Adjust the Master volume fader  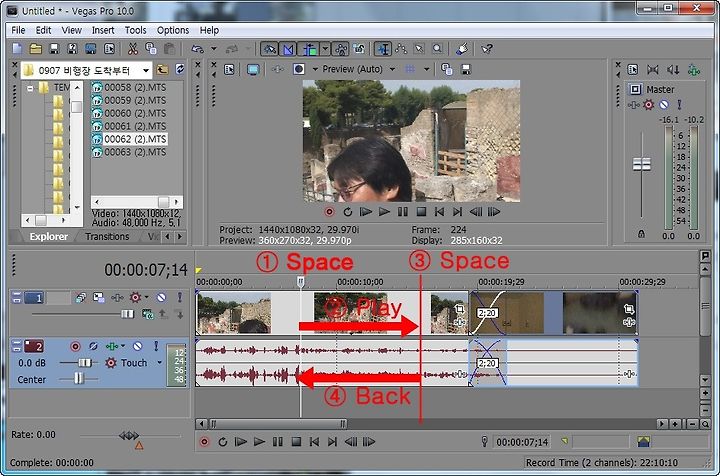[641, 164]
